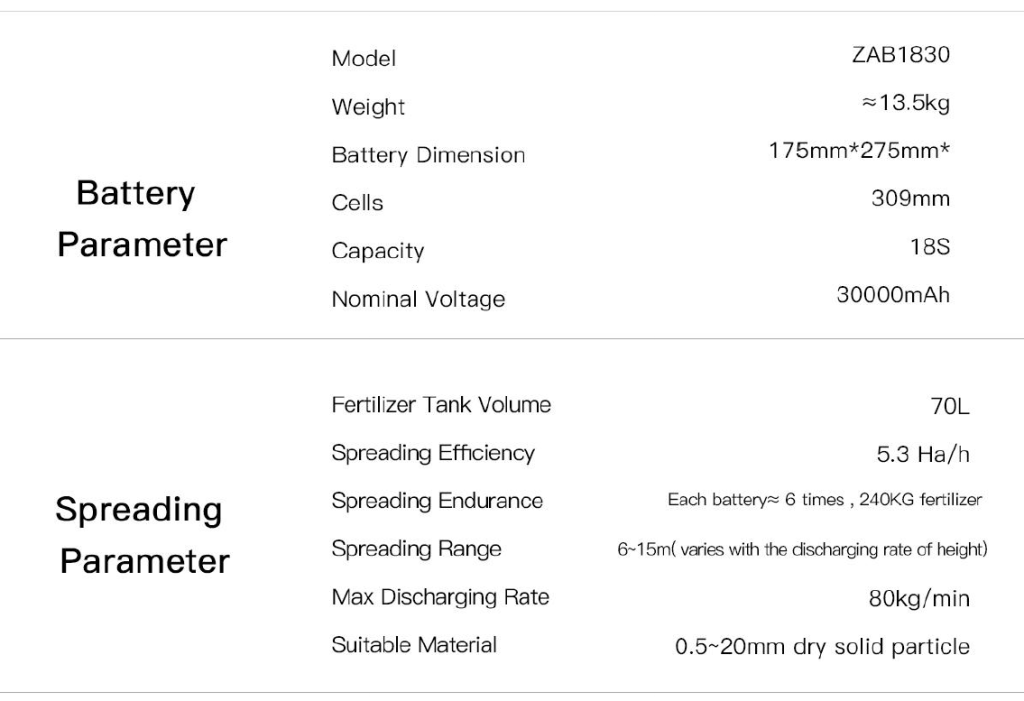
Task: Click the Spreading Parameter section heading
Action: coord(141,534)
